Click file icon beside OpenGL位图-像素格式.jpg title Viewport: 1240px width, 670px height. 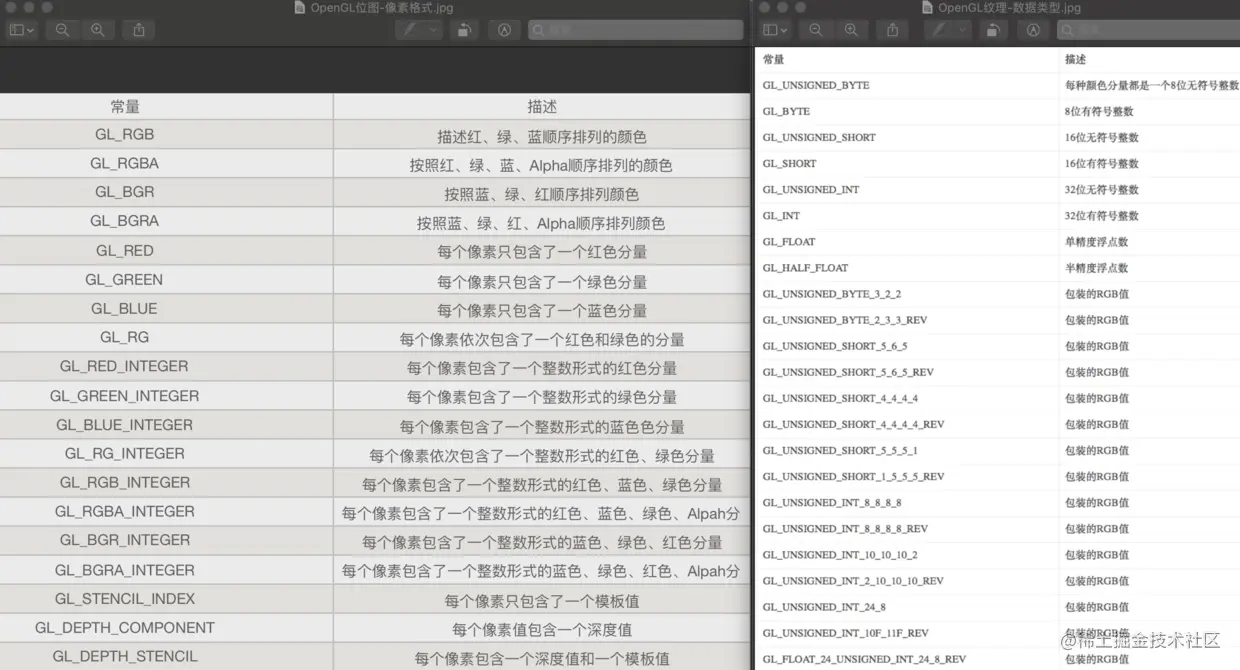click(x=299, y=7)
